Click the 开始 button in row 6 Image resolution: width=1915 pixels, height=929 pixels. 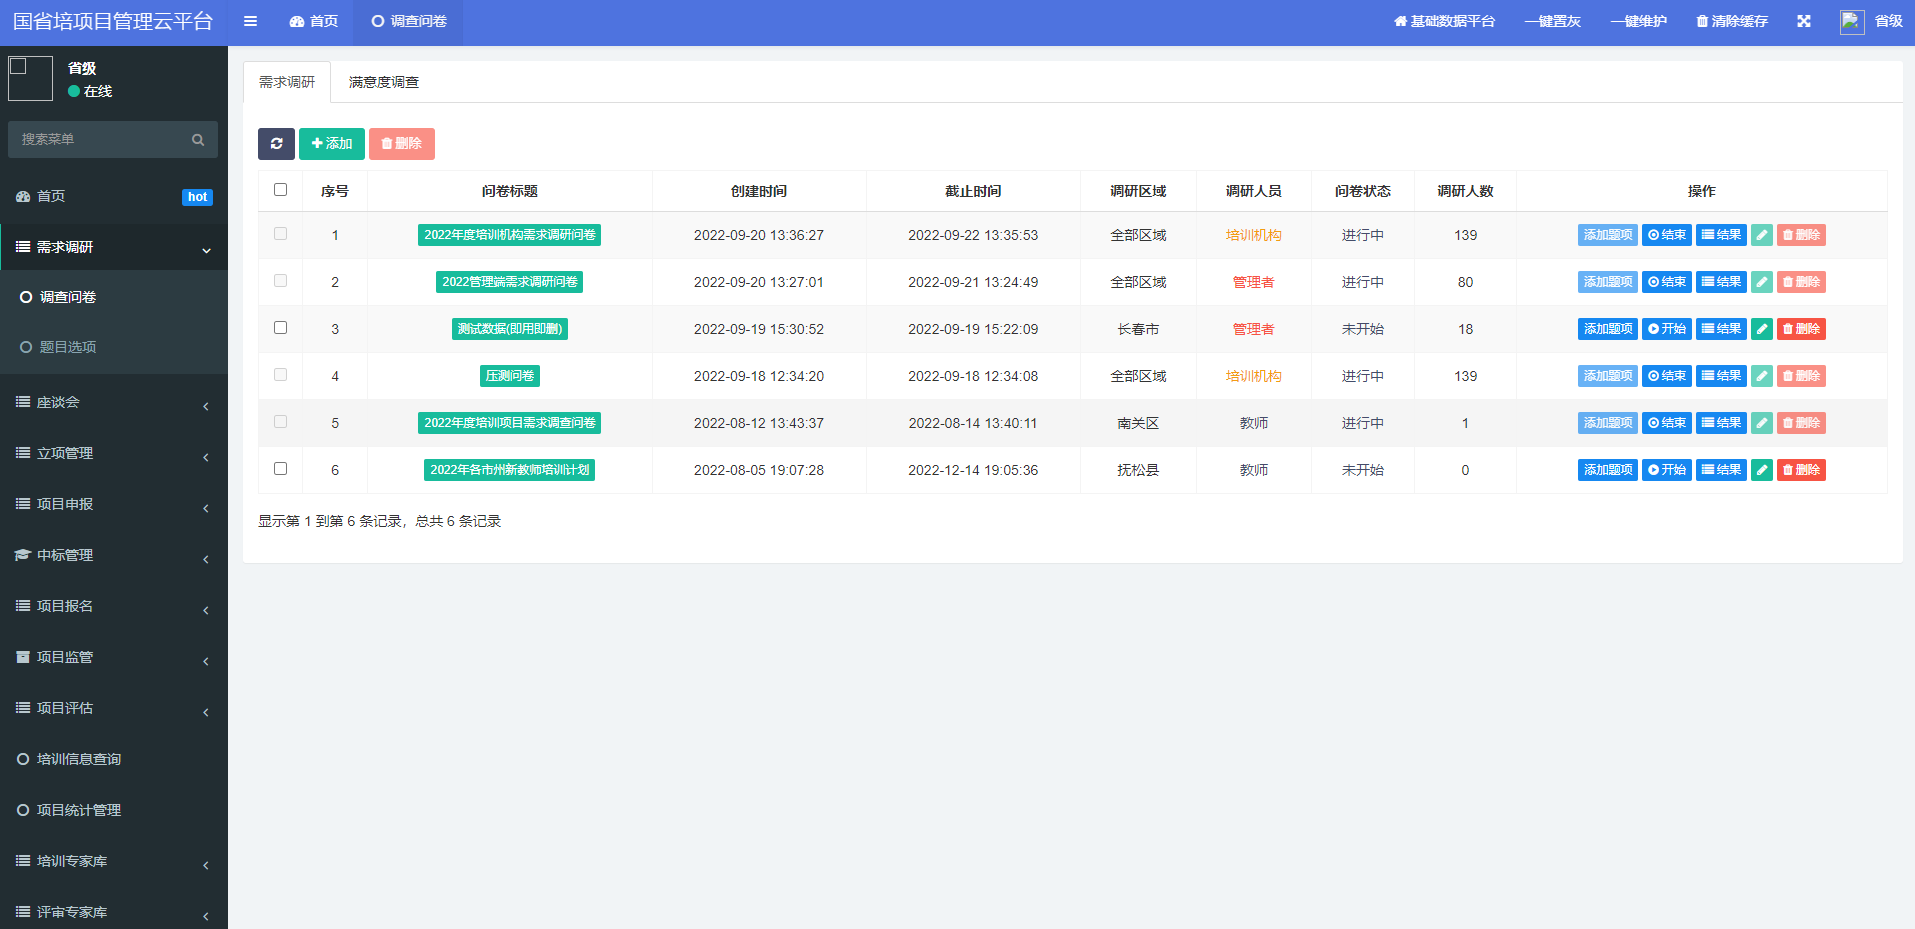[1666, 470]
